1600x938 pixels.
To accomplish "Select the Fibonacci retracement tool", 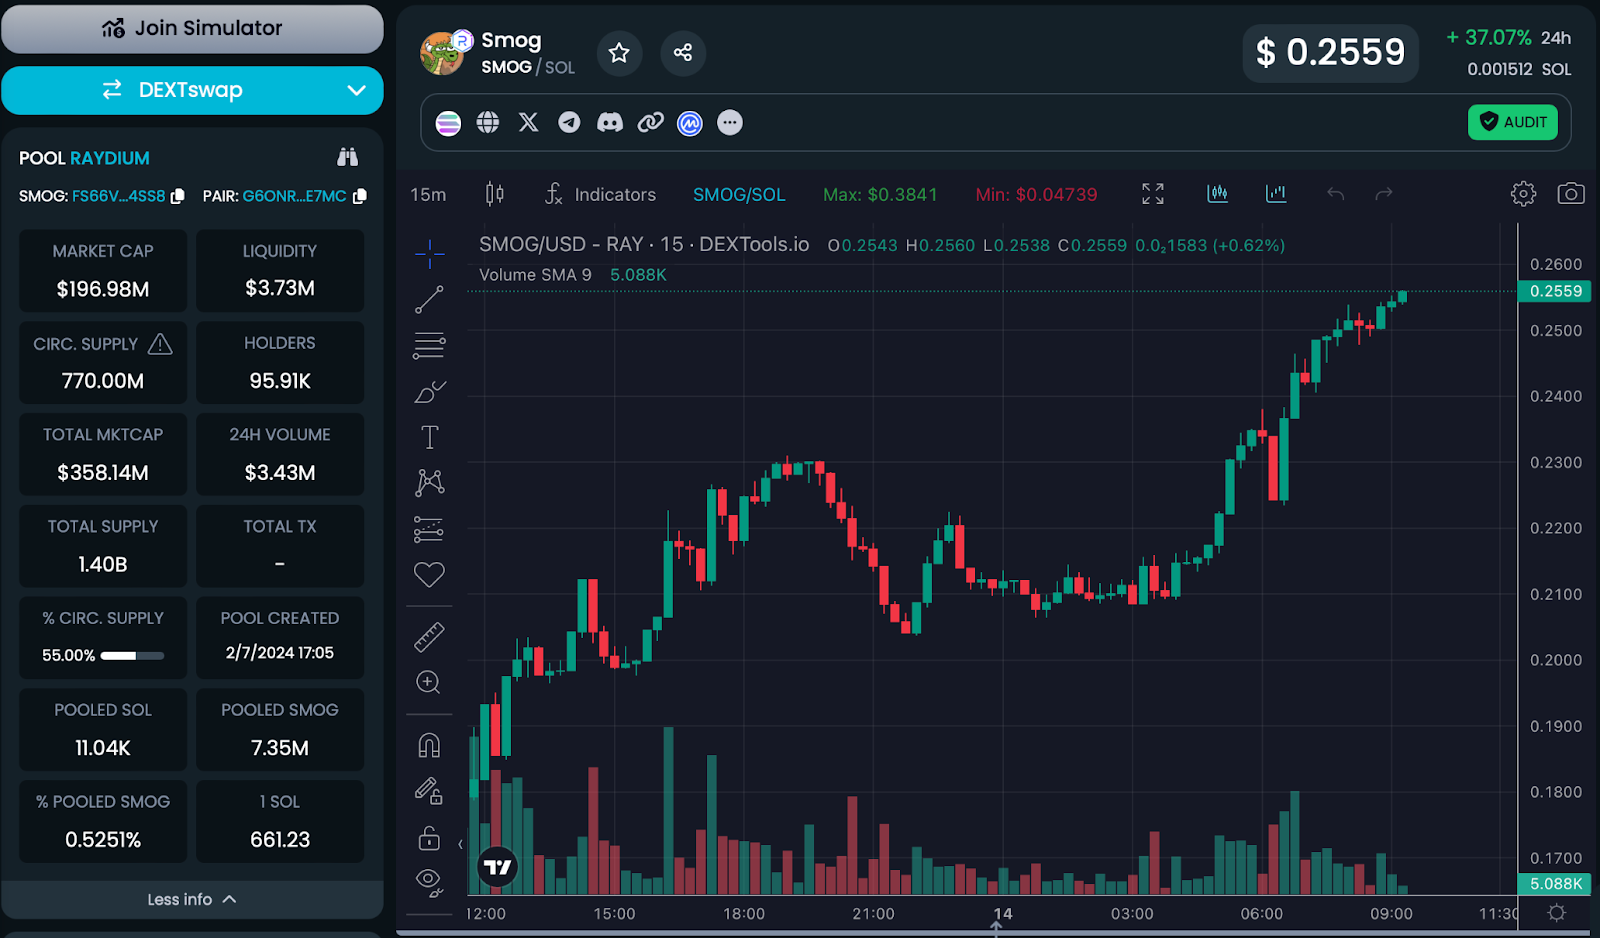I will click(x=430, y=346).
